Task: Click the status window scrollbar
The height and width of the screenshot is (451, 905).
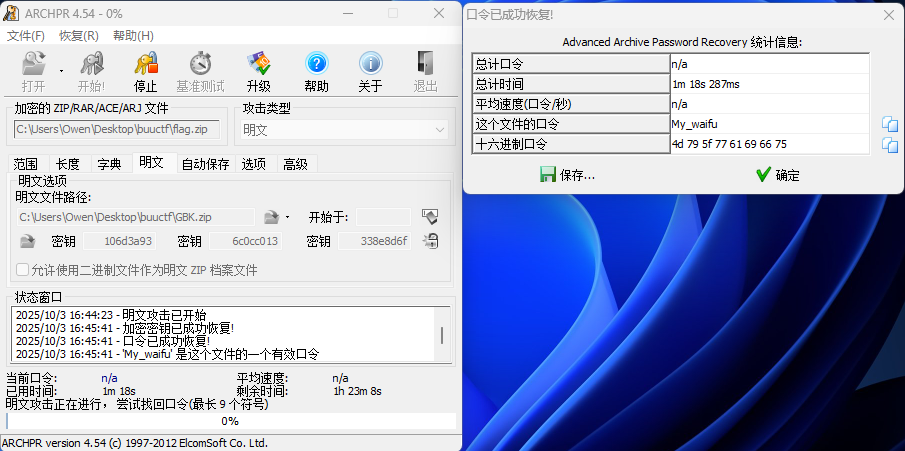Action: (442, 335)
